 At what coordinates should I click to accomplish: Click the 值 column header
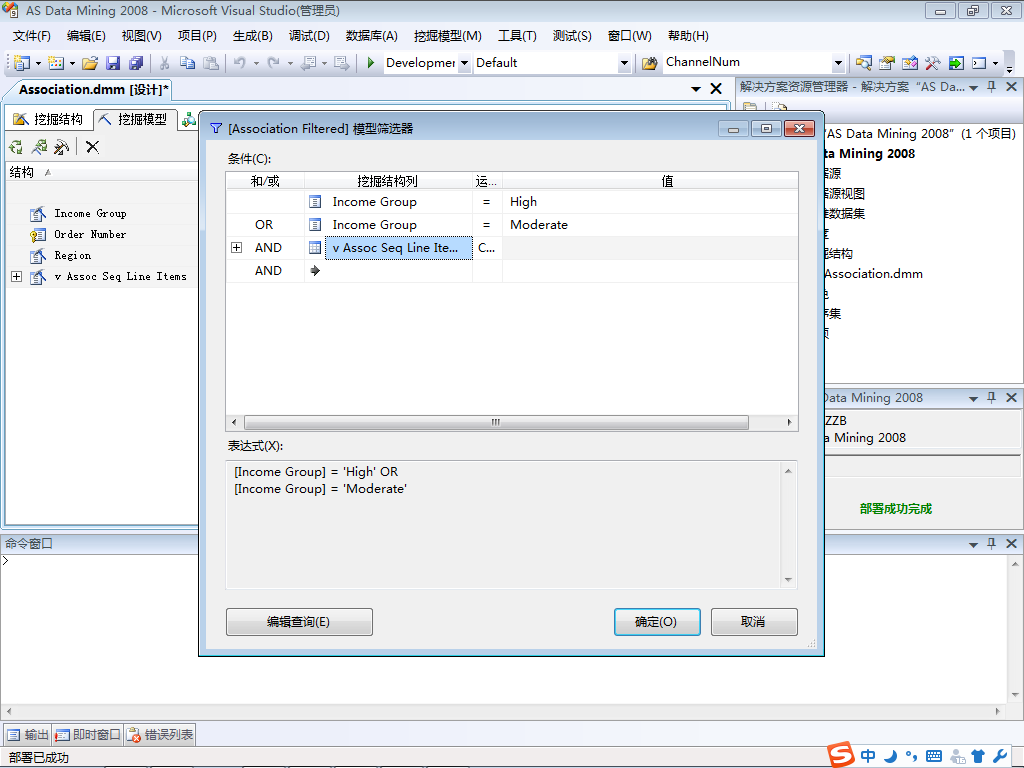click(x=666, y=181)
